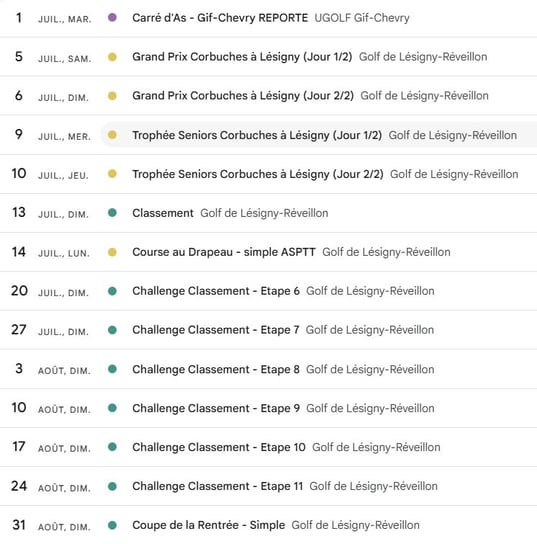Viewport: 537px width, 544px height.
Task: Click Golf de Lésigny-Réveillon location of Classement row
Action: [x=264, y=213]
